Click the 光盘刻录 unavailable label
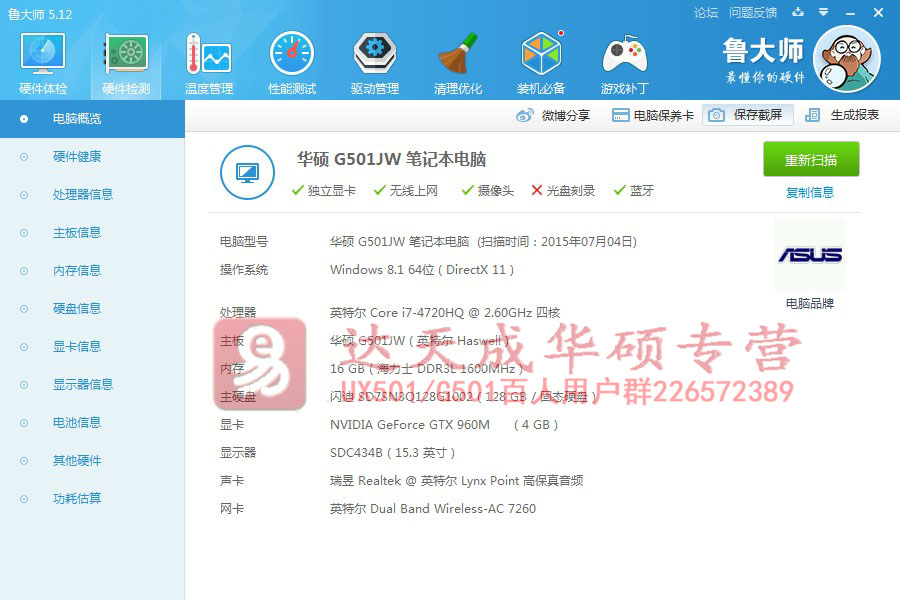The image size is (900, 600). tap(571, 191)
